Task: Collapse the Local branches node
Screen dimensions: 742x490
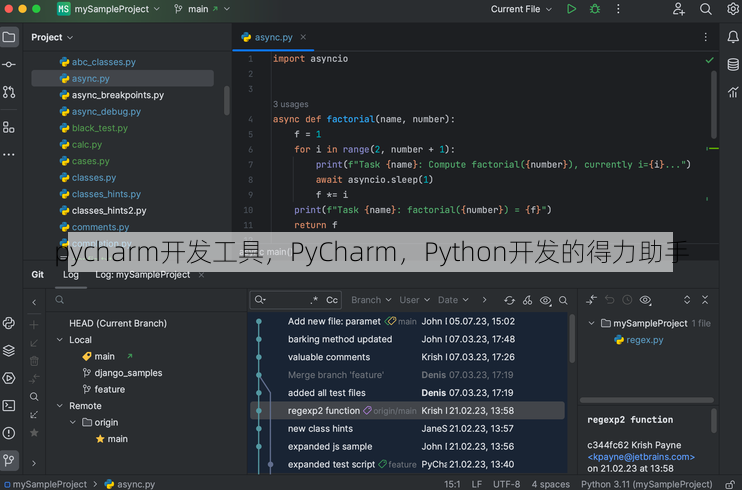Action: point(60,340)
